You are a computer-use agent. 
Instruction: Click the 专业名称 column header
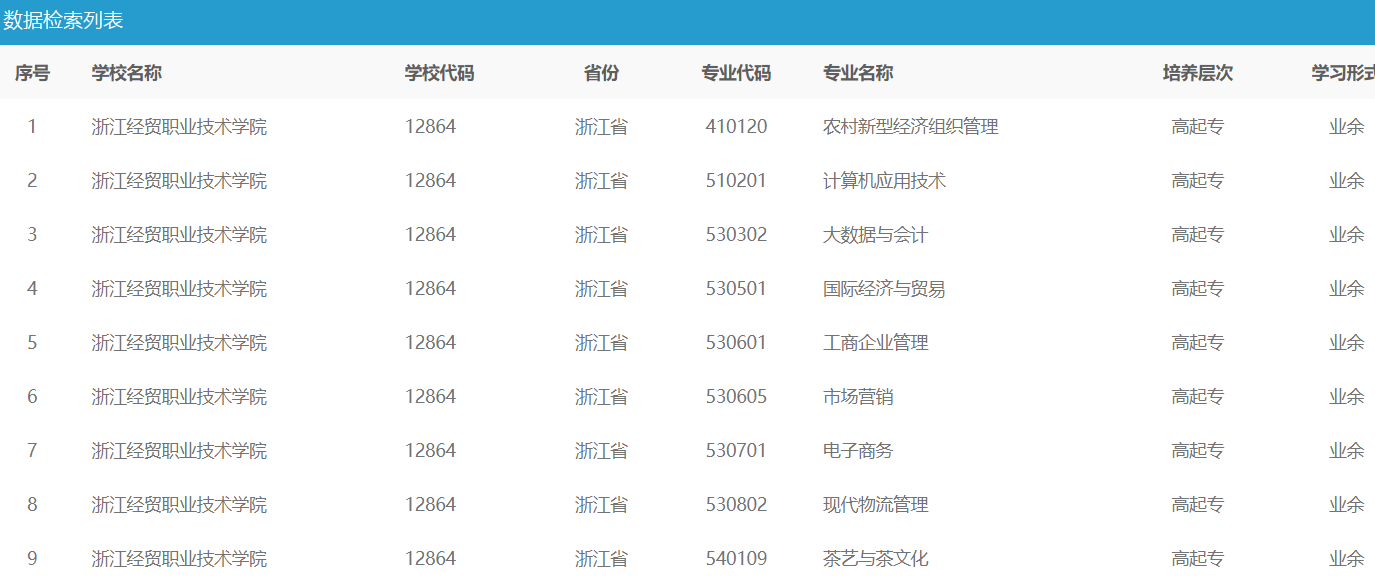(858, 73)
